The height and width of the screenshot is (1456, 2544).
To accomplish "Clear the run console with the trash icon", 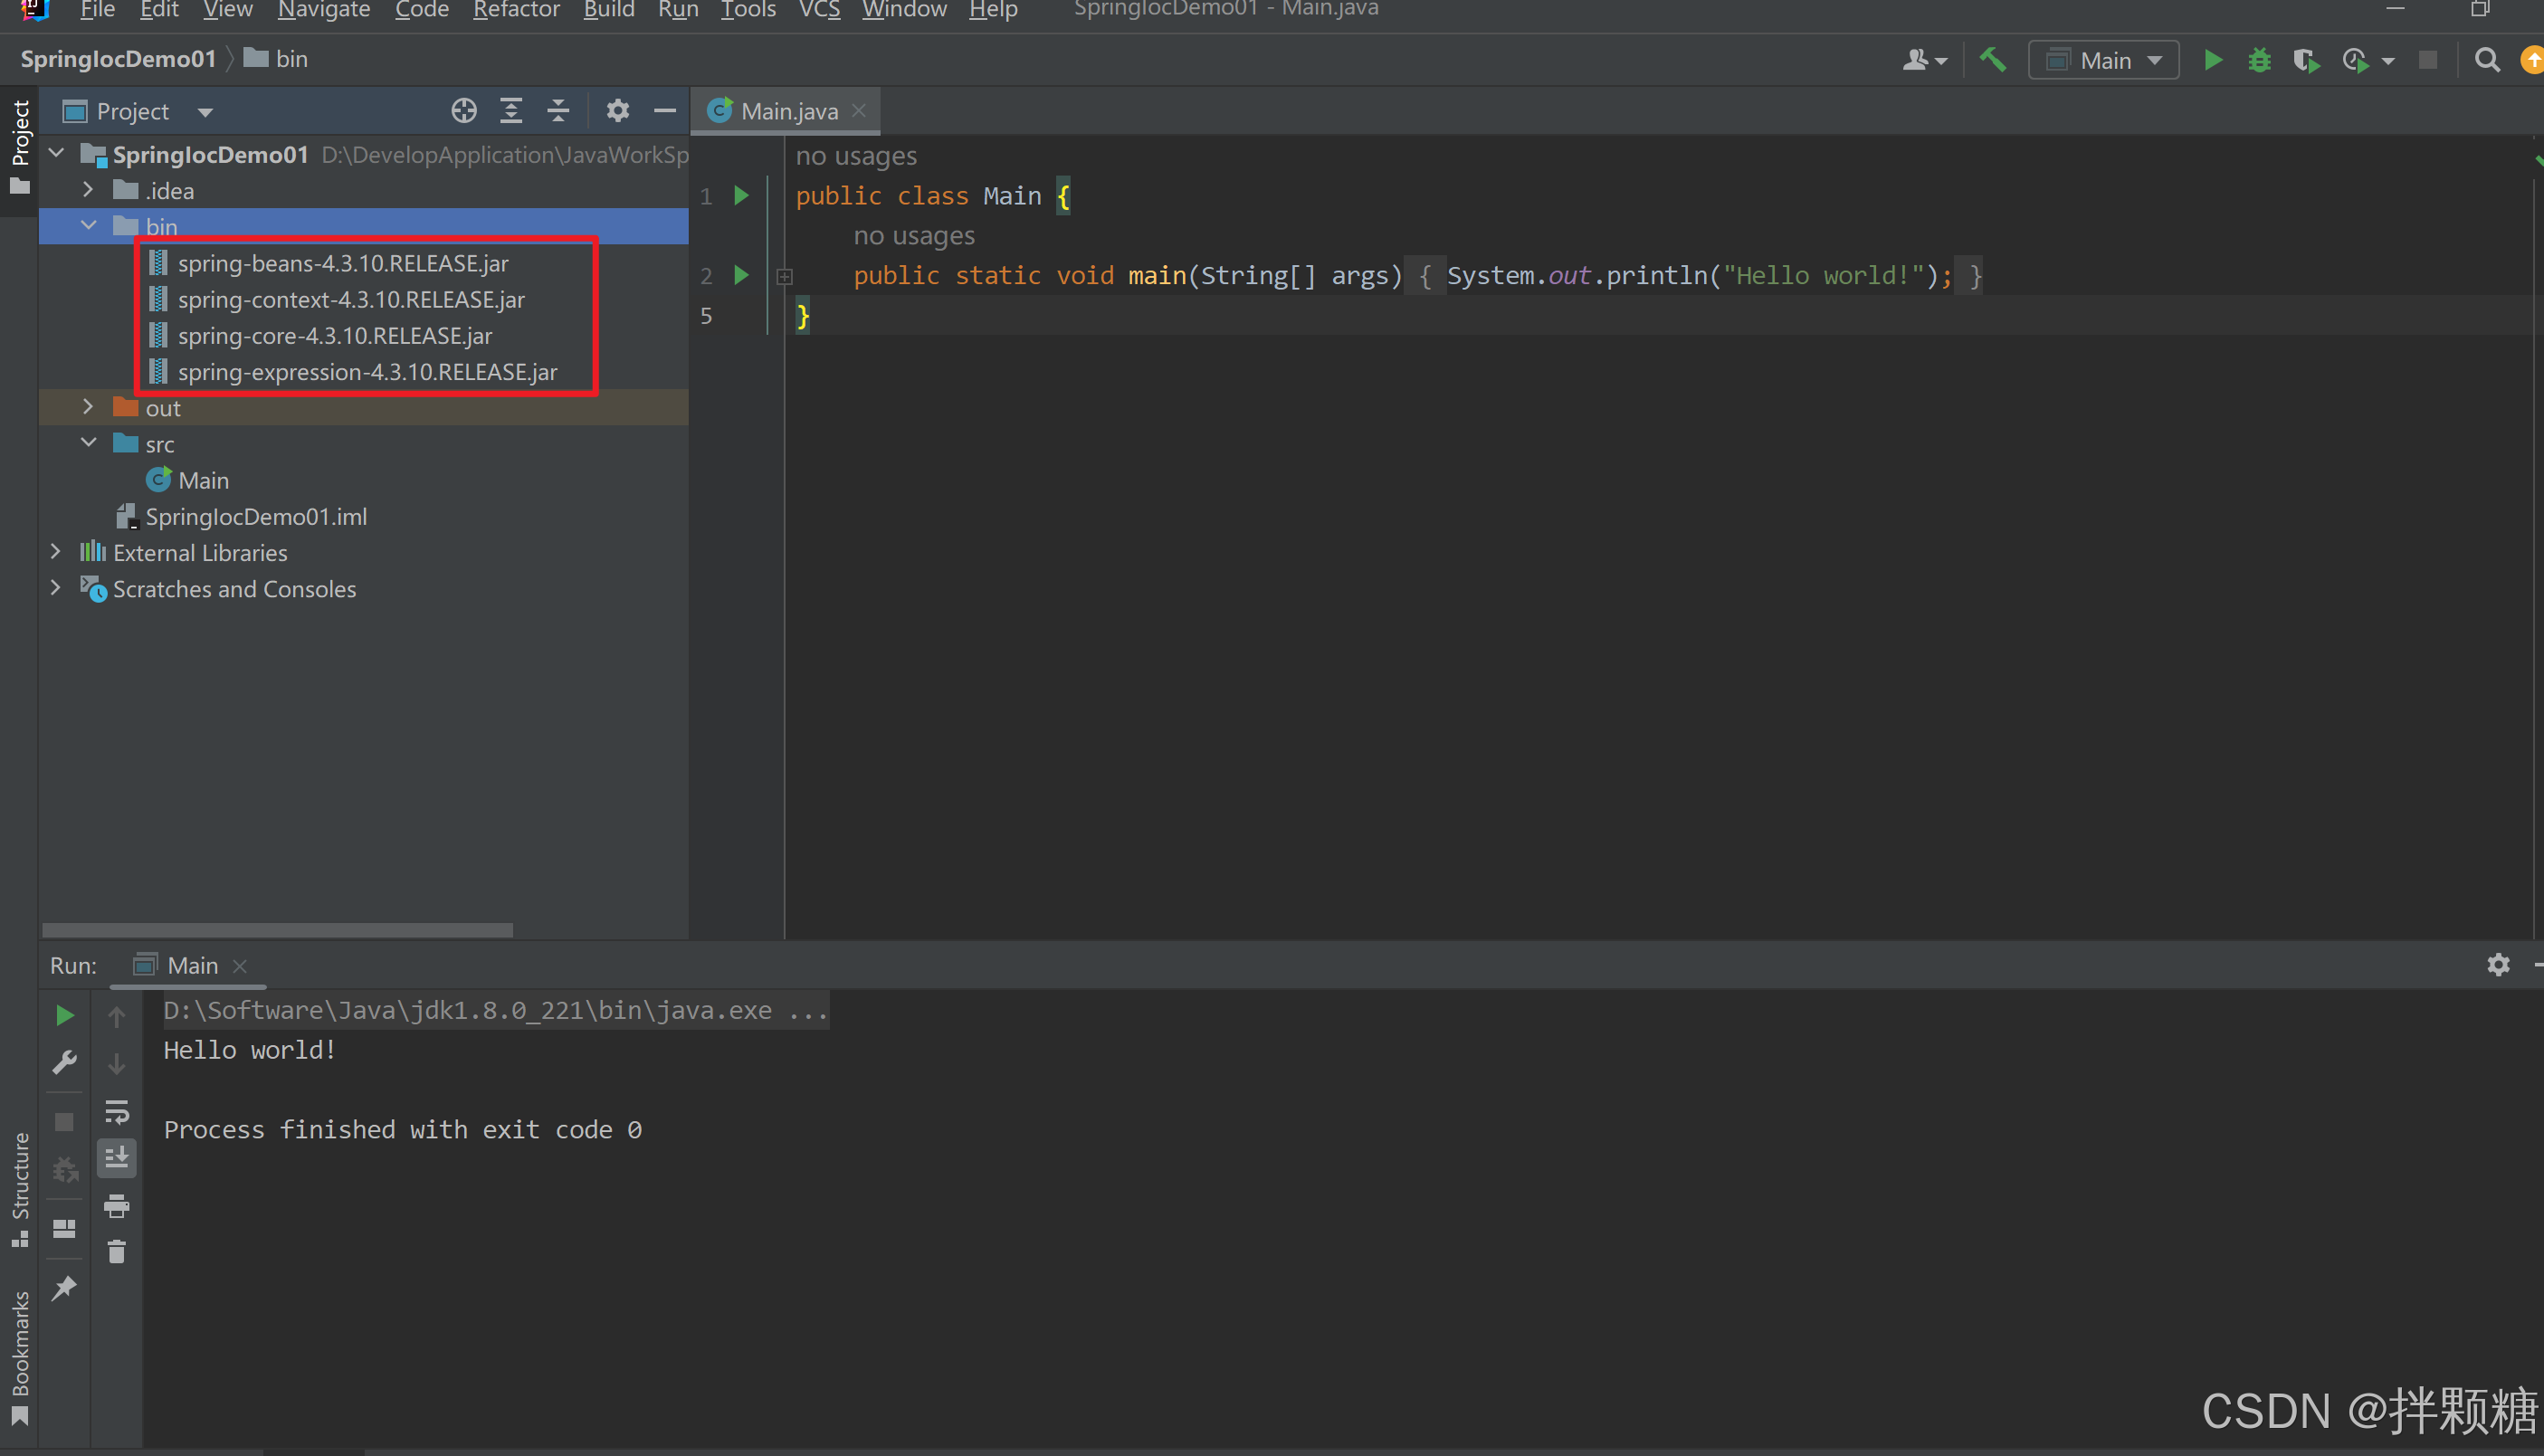I will tap(117, 1251).
